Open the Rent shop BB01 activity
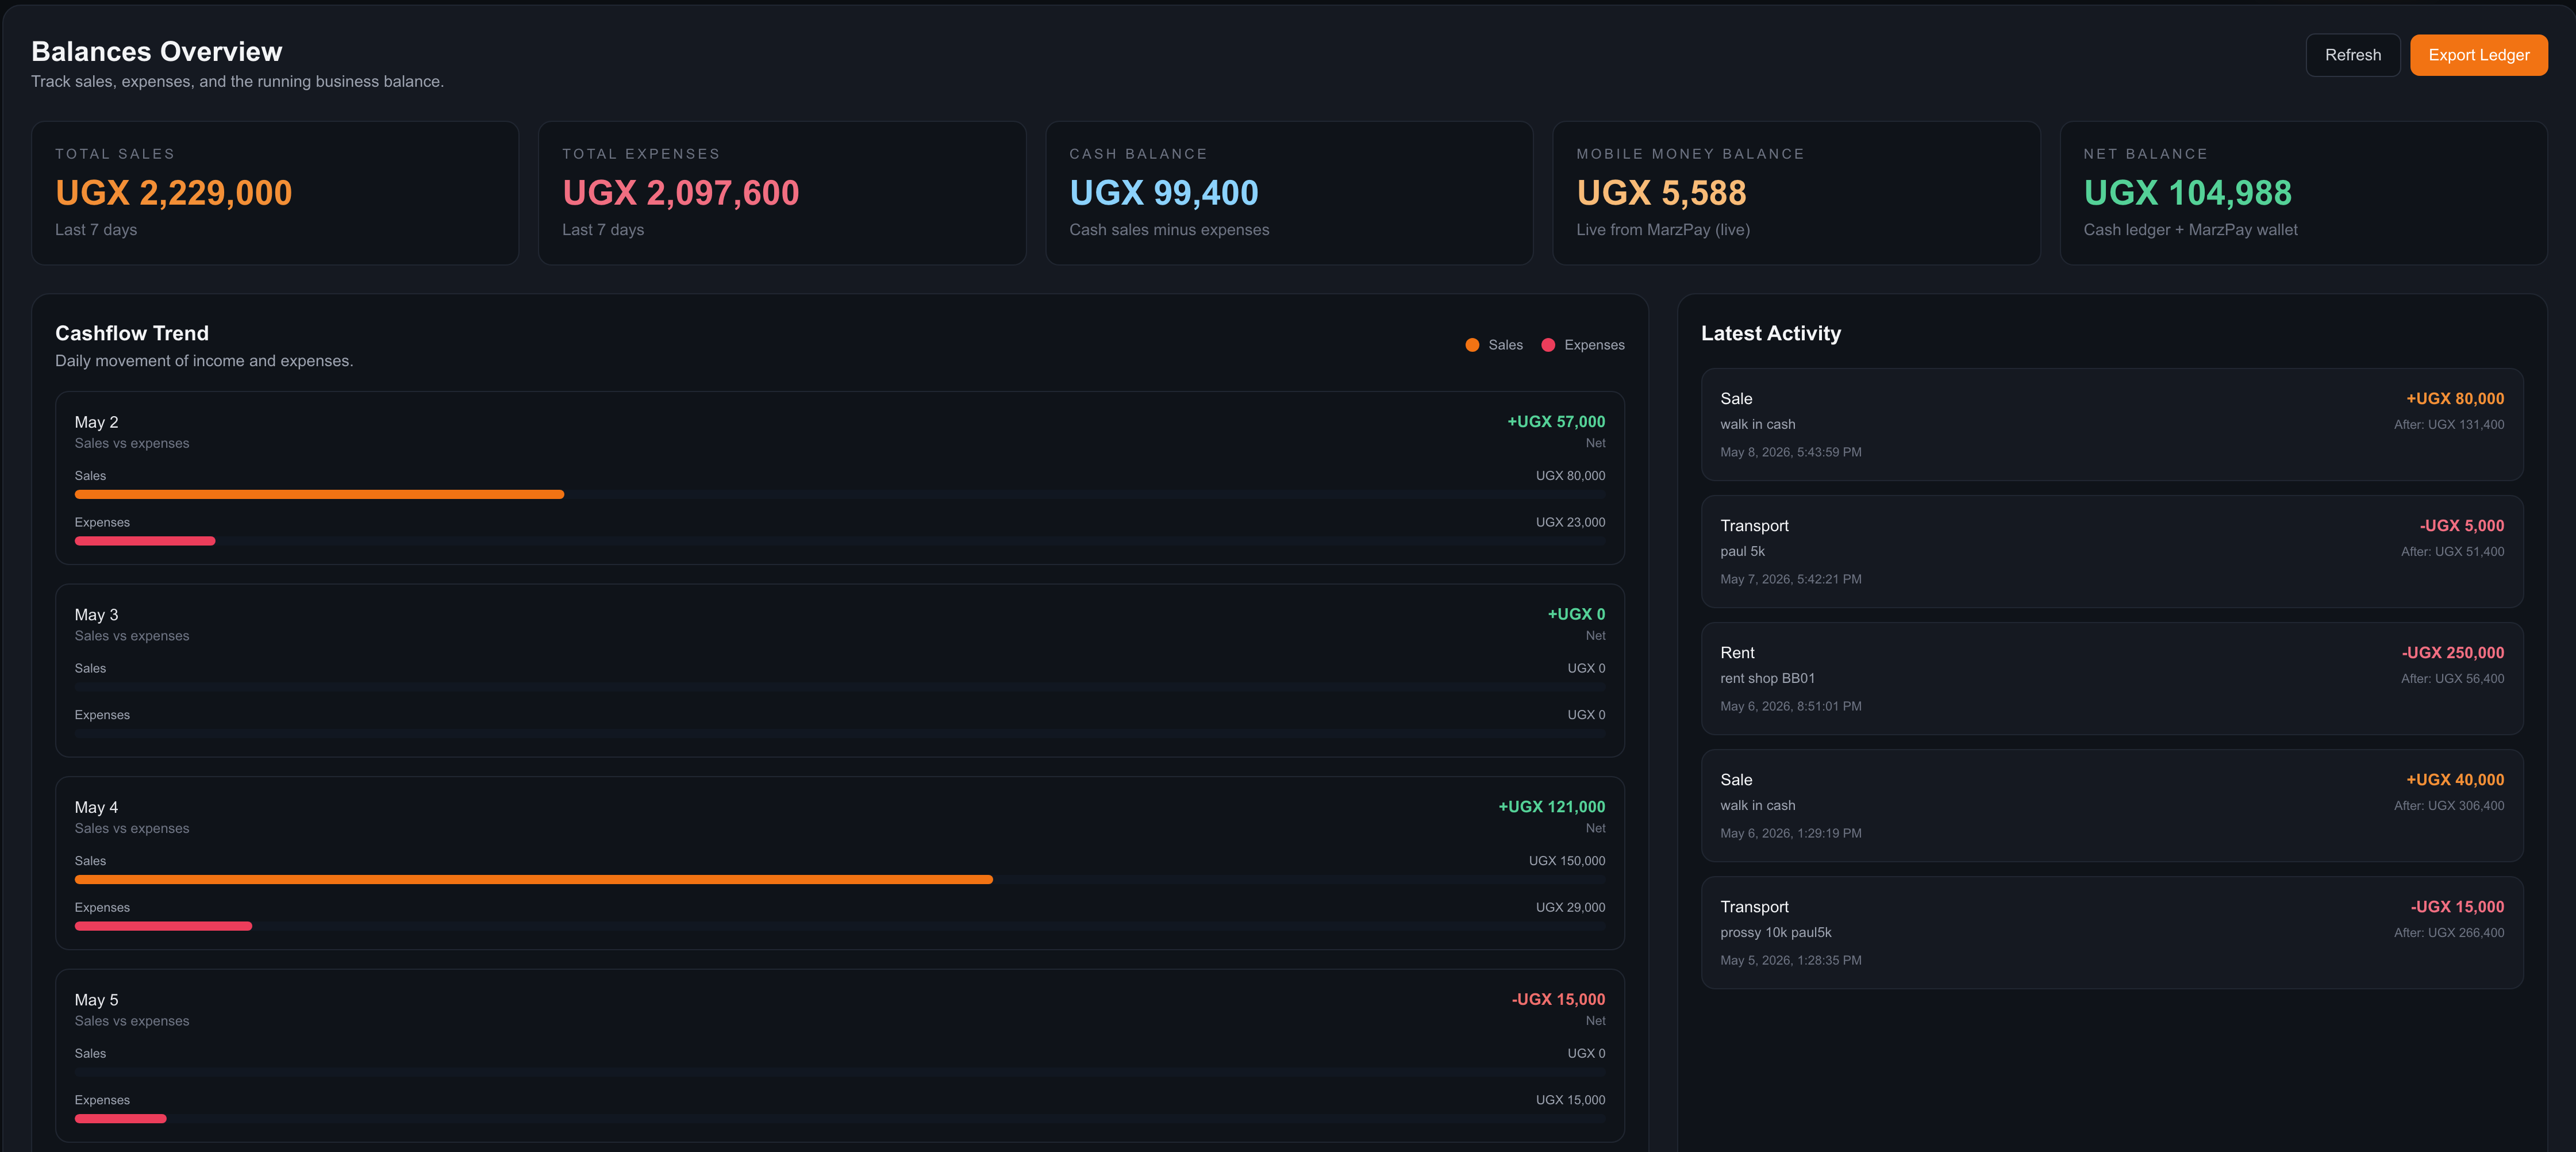The width and height of the screenshot is (2576, 1152). [2112, 678]
